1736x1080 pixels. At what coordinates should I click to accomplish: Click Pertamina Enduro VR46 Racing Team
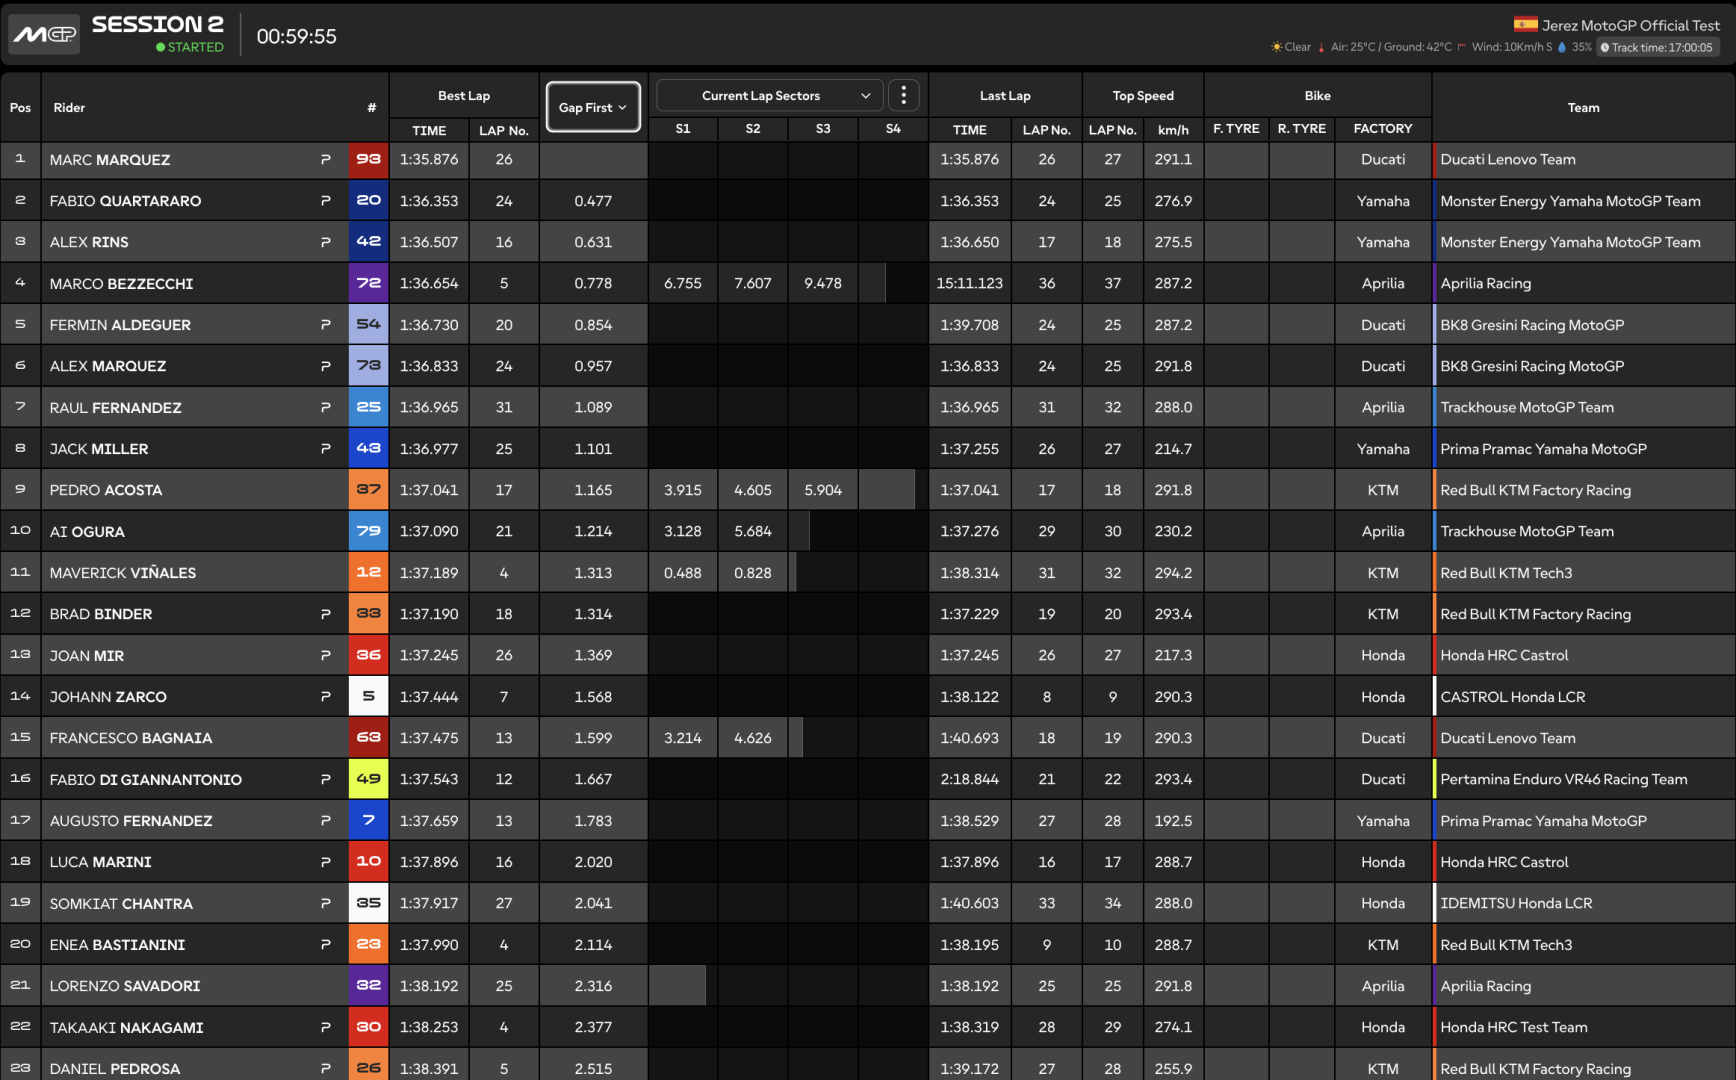(1563, 780)
